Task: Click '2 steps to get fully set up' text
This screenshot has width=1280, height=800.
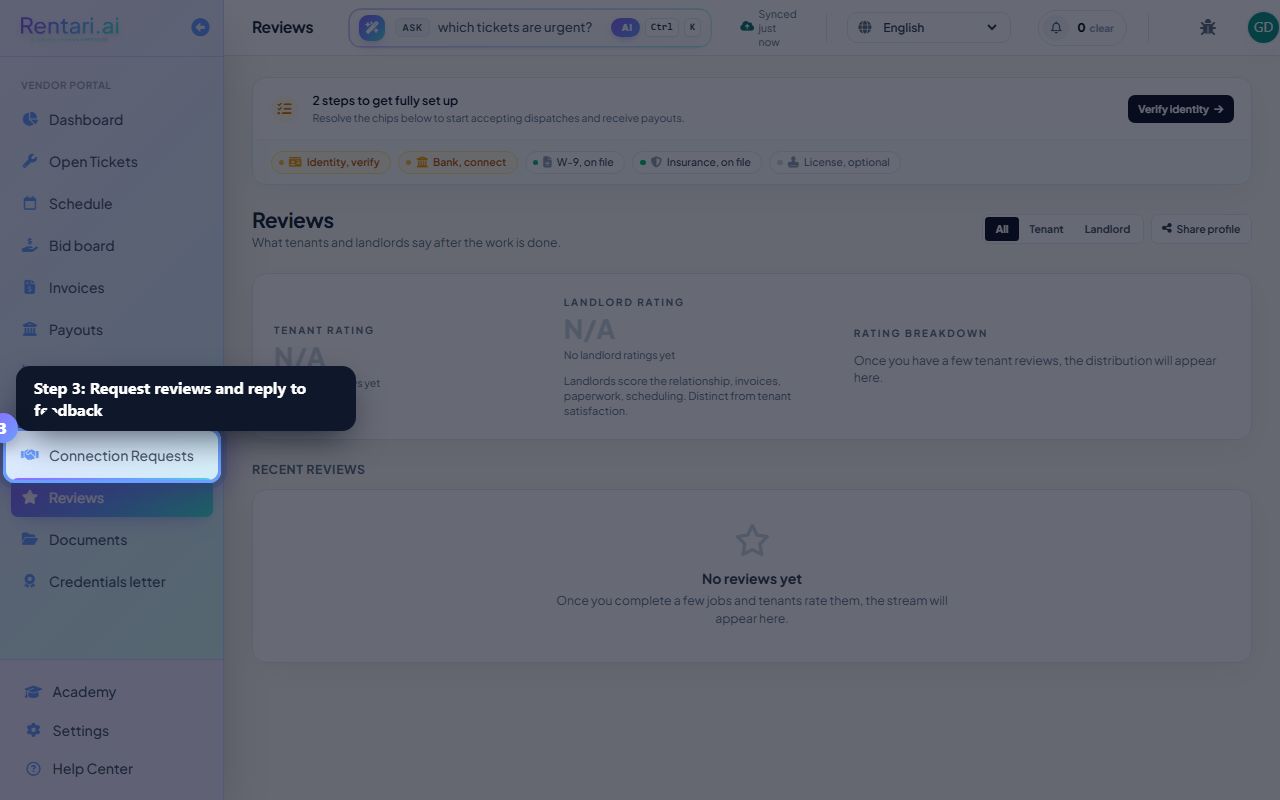Action: tap(385, 101)
